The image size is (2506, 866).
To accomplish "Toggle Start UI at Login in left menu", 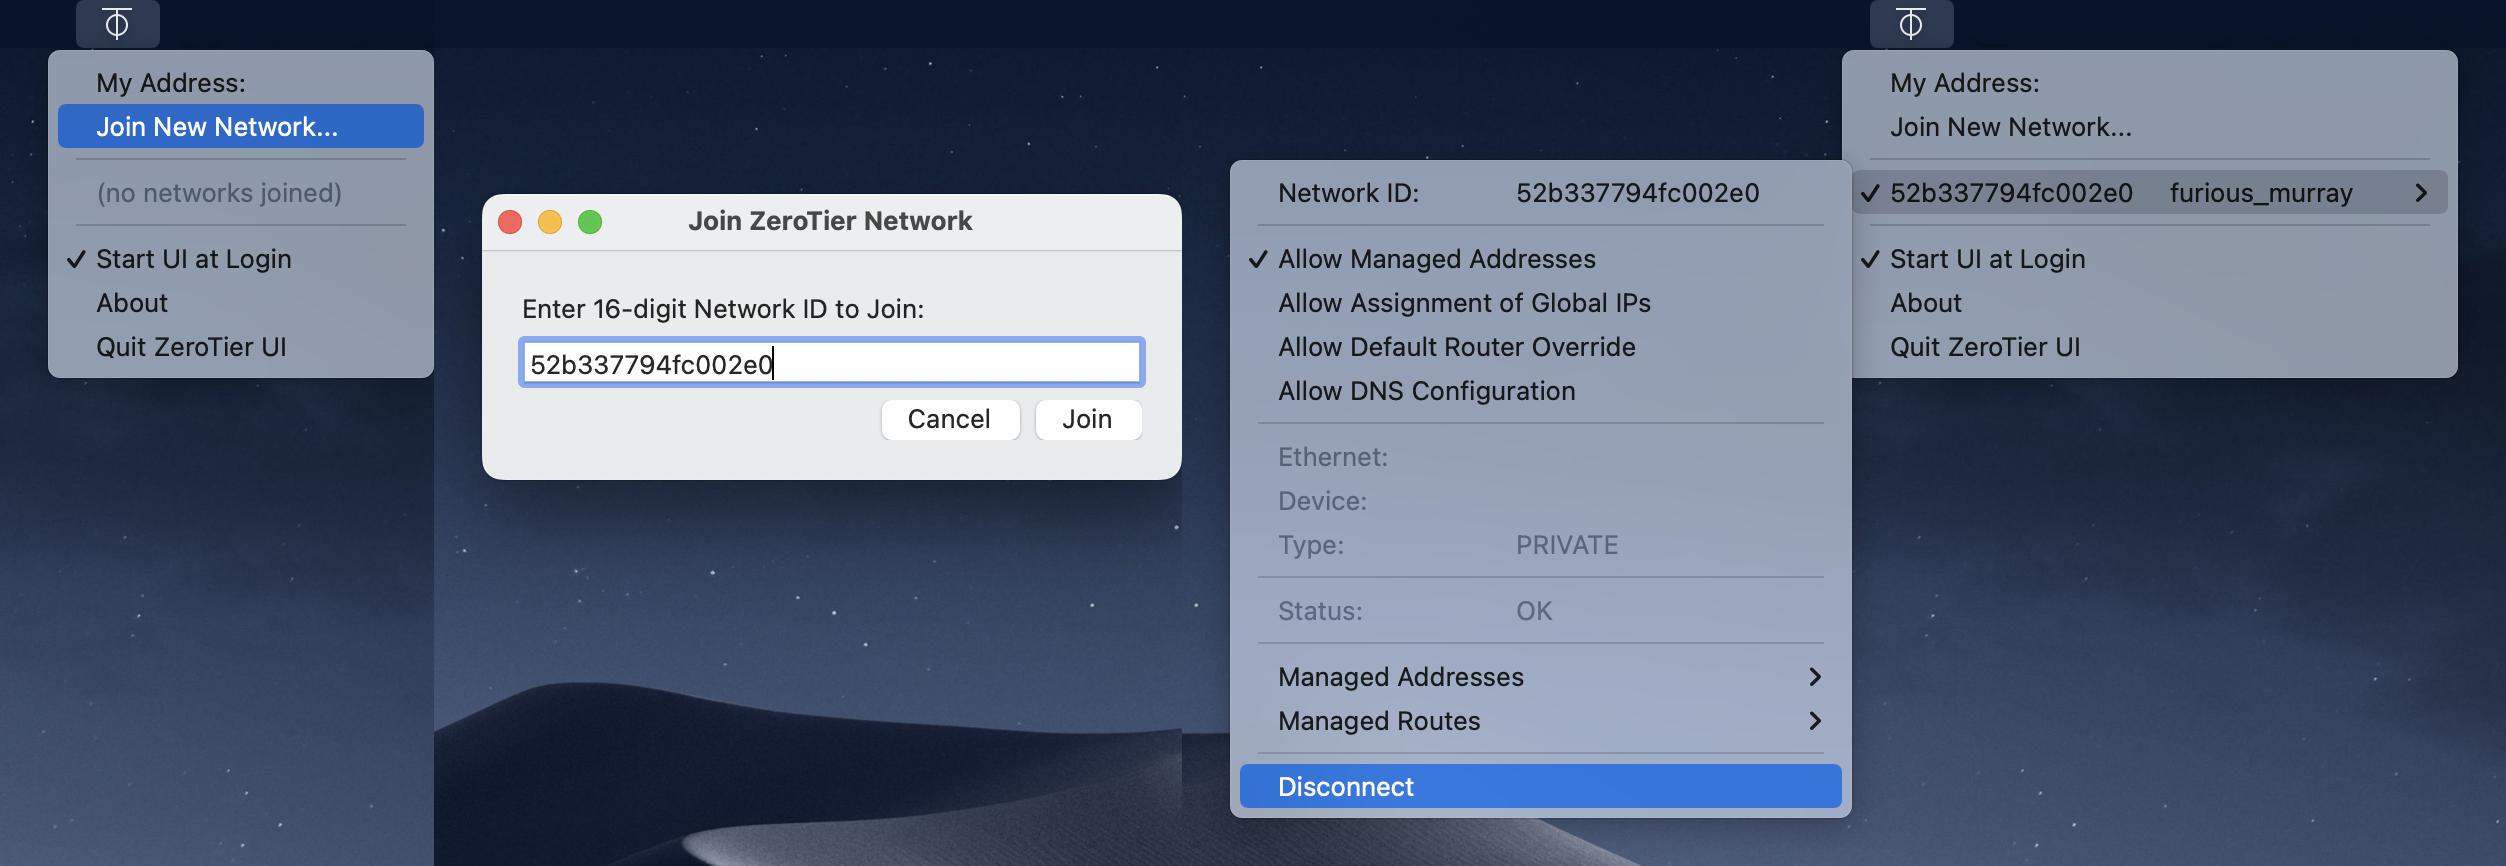I will [193, 259].
